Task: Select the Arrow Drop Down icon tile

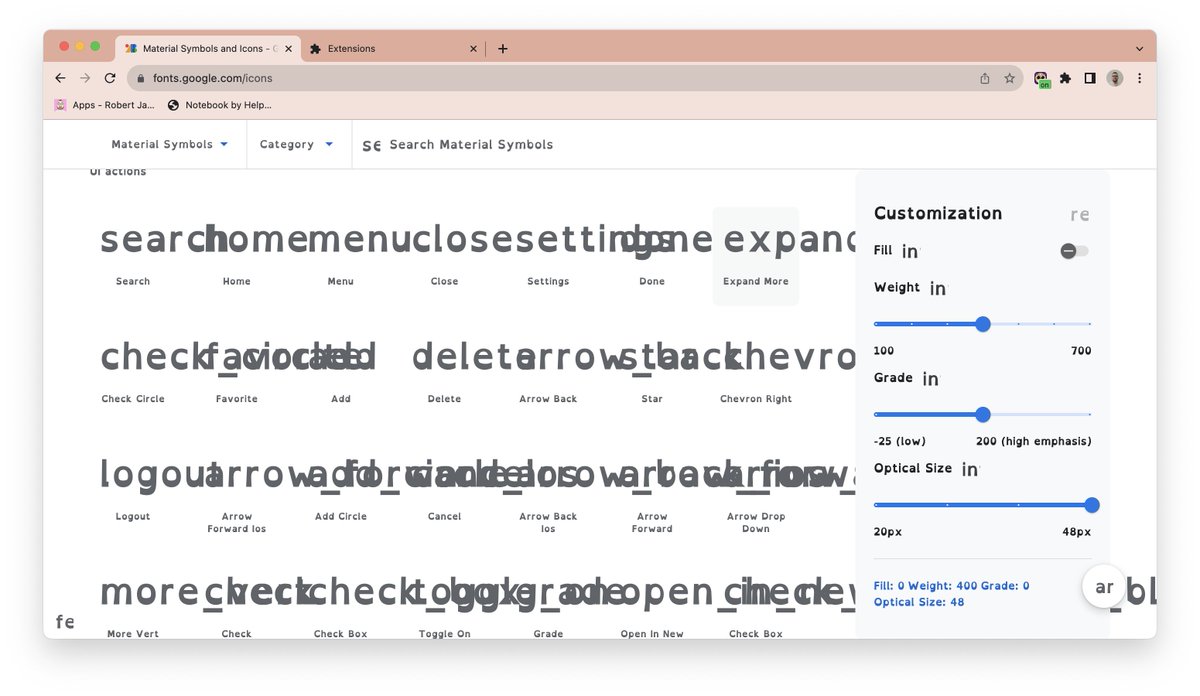Action: (x=756, y=492)
